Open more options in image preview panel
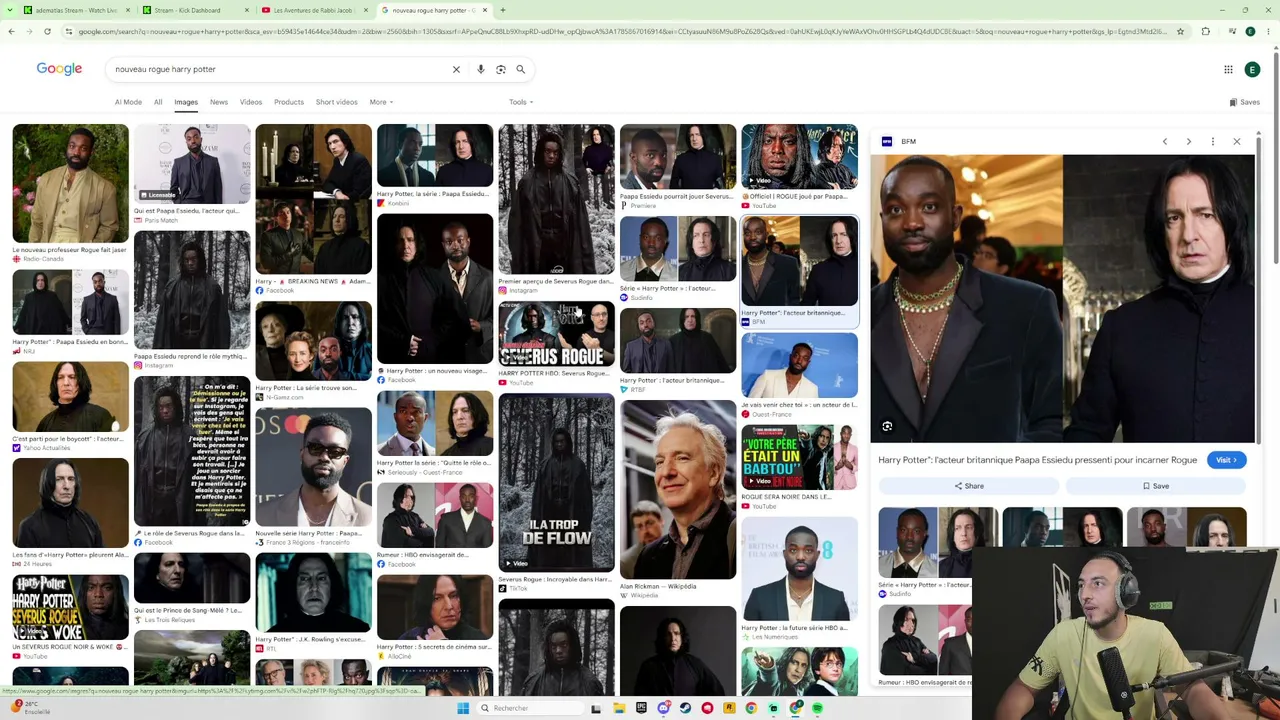The width and height of the screenshot is (1280, 720). [1212, 141]
